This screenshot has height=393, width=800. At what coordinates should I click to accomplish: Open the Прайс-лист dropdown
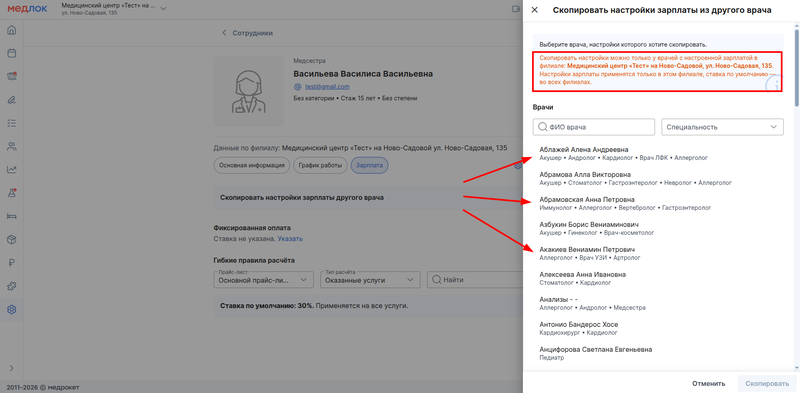[263, 280]
